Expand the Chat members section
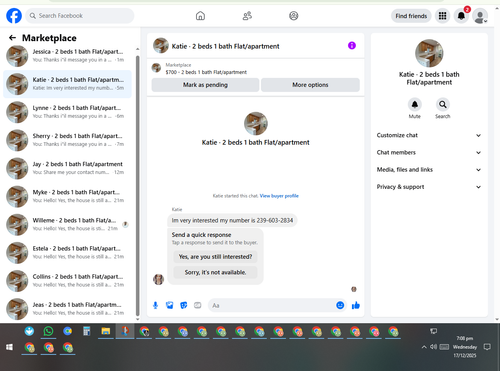The width and height of the screenshot is (500, 371). point(429,152)
